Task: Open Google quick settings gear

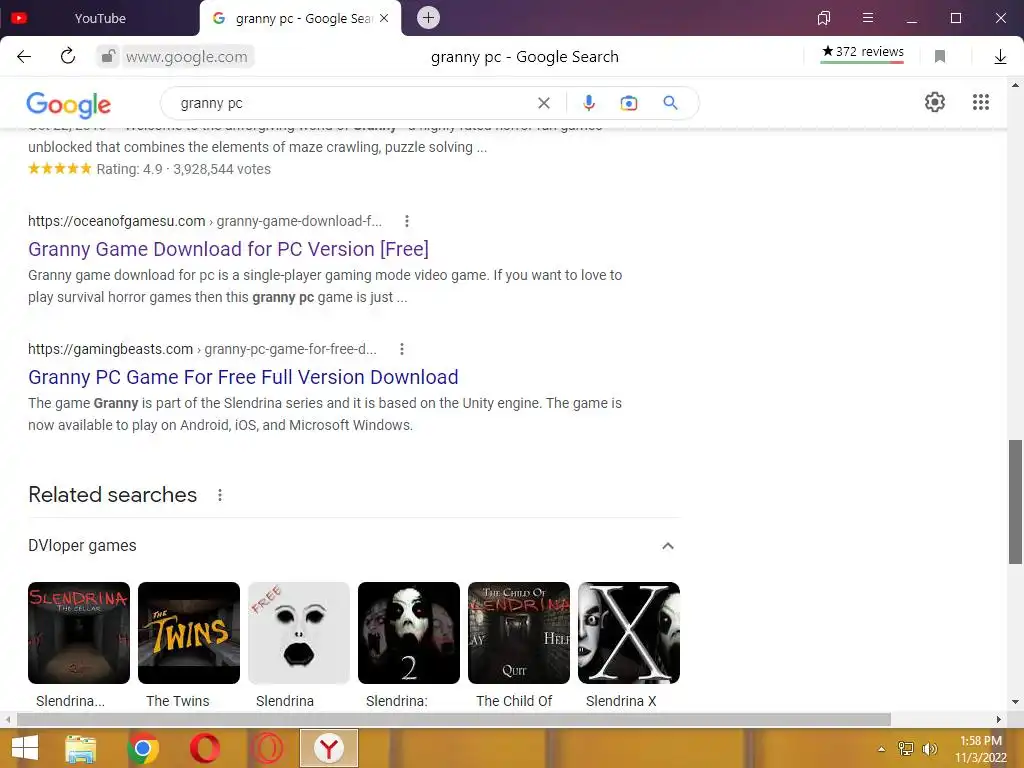Action: [x=935, y=102]
